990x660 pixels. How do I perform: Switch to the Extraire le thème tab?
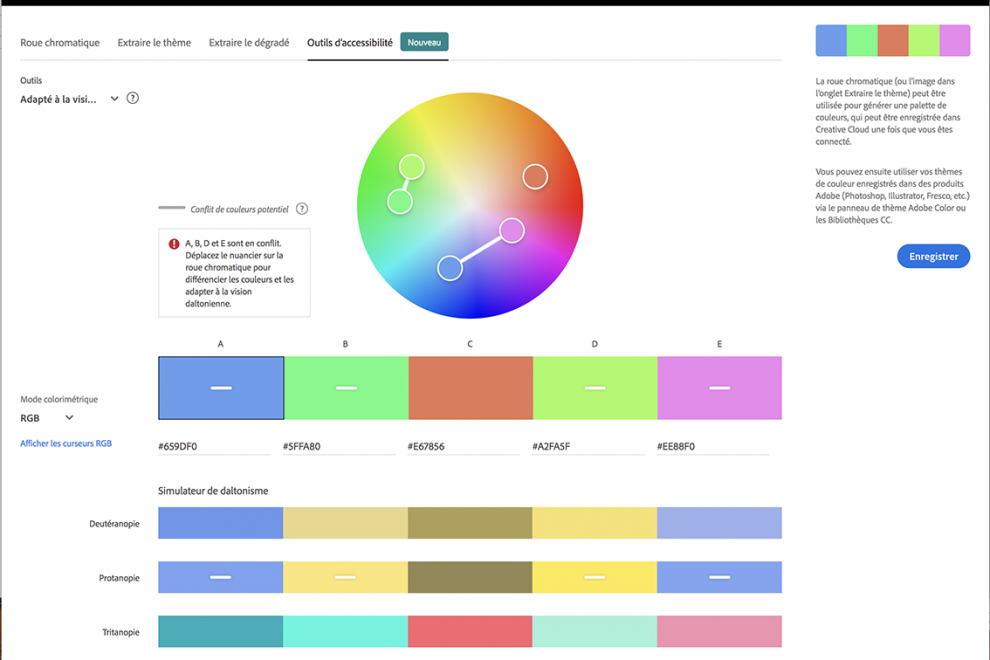coord(153,43)
